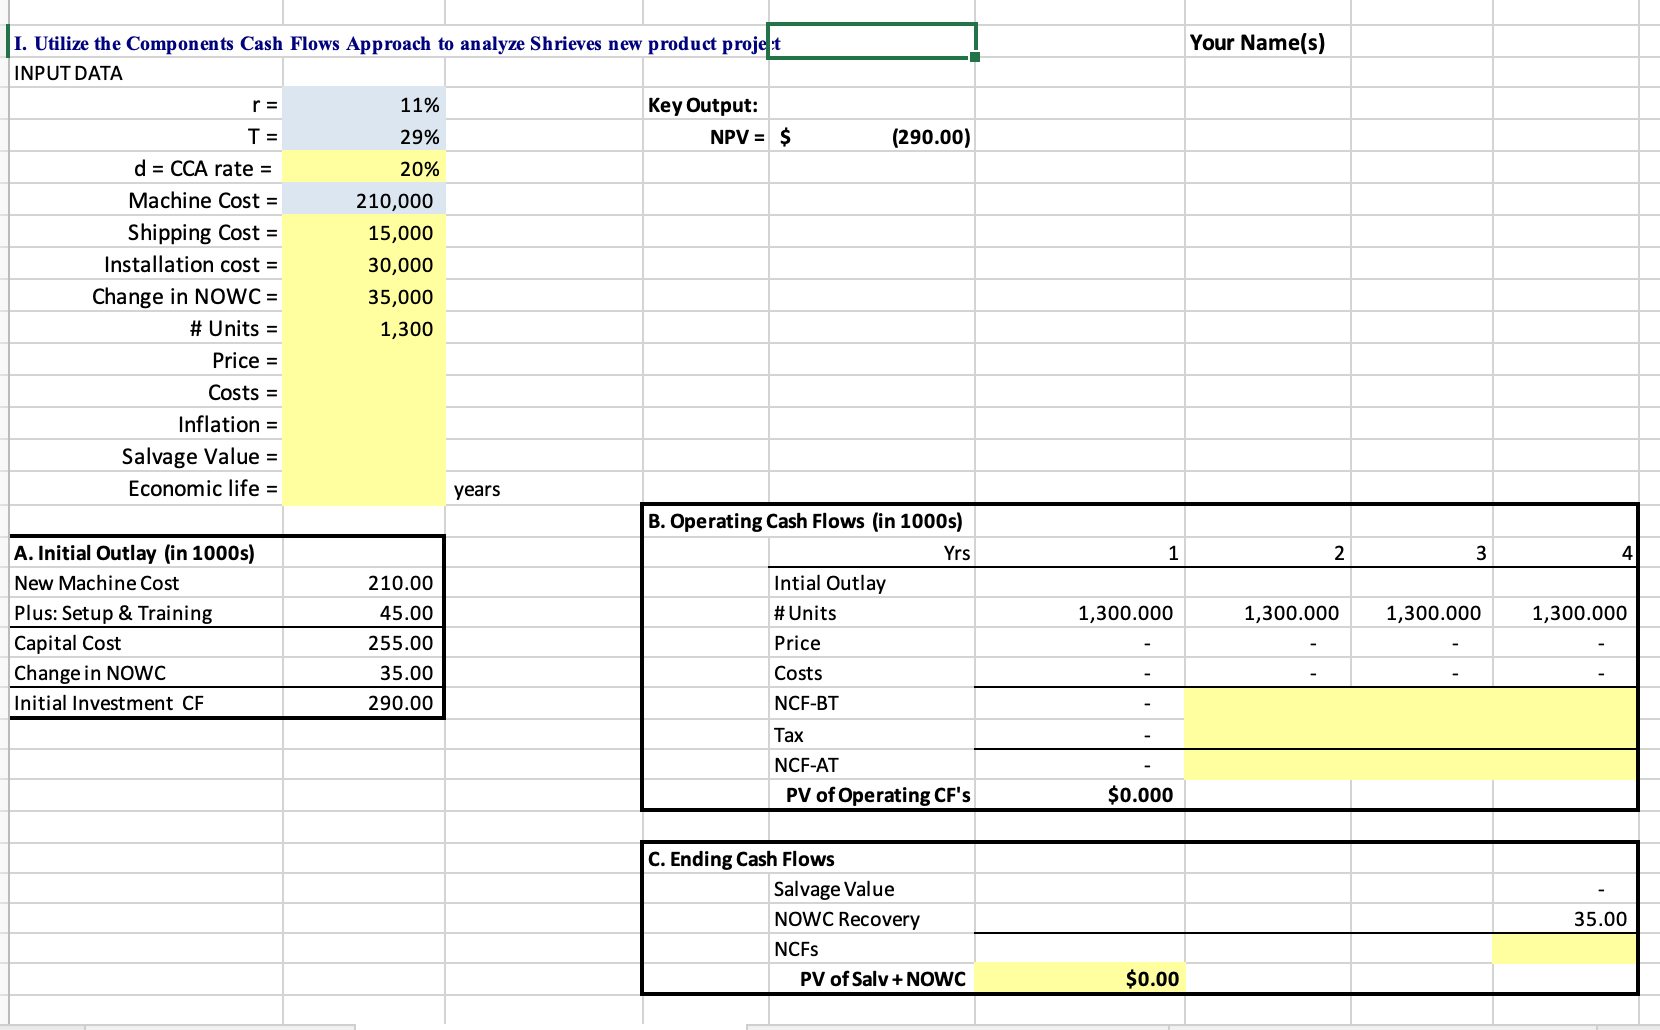Select the Initial Investment CF value 290.00
Viewport: 1660px width, 1030px height.
(364, 703)
